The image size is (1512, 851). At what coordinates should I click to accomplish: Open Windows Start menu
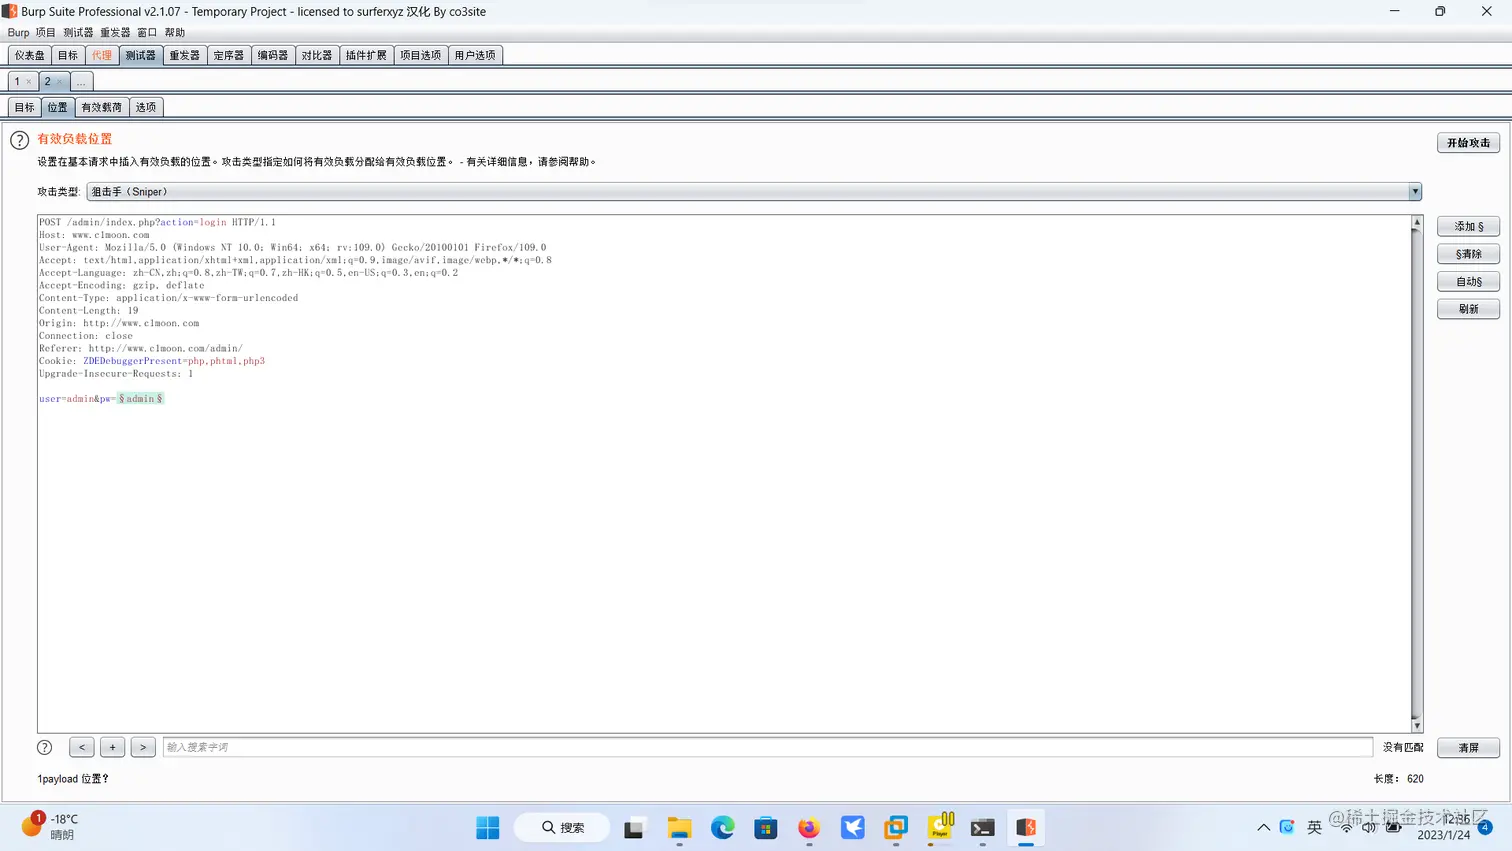[488, 828]
